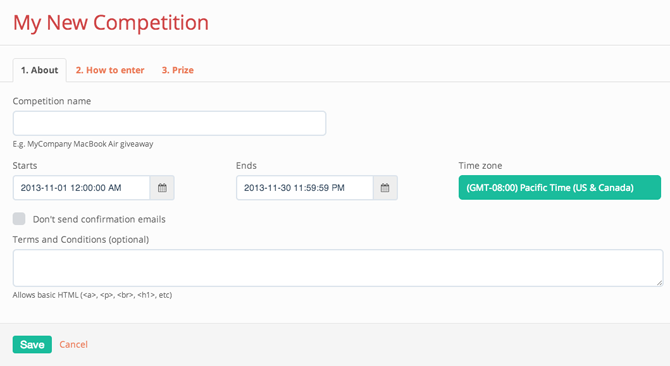Click the "My New Competition" heading
The height and width of the screenshot is (366, 670).
coord(111,23)
